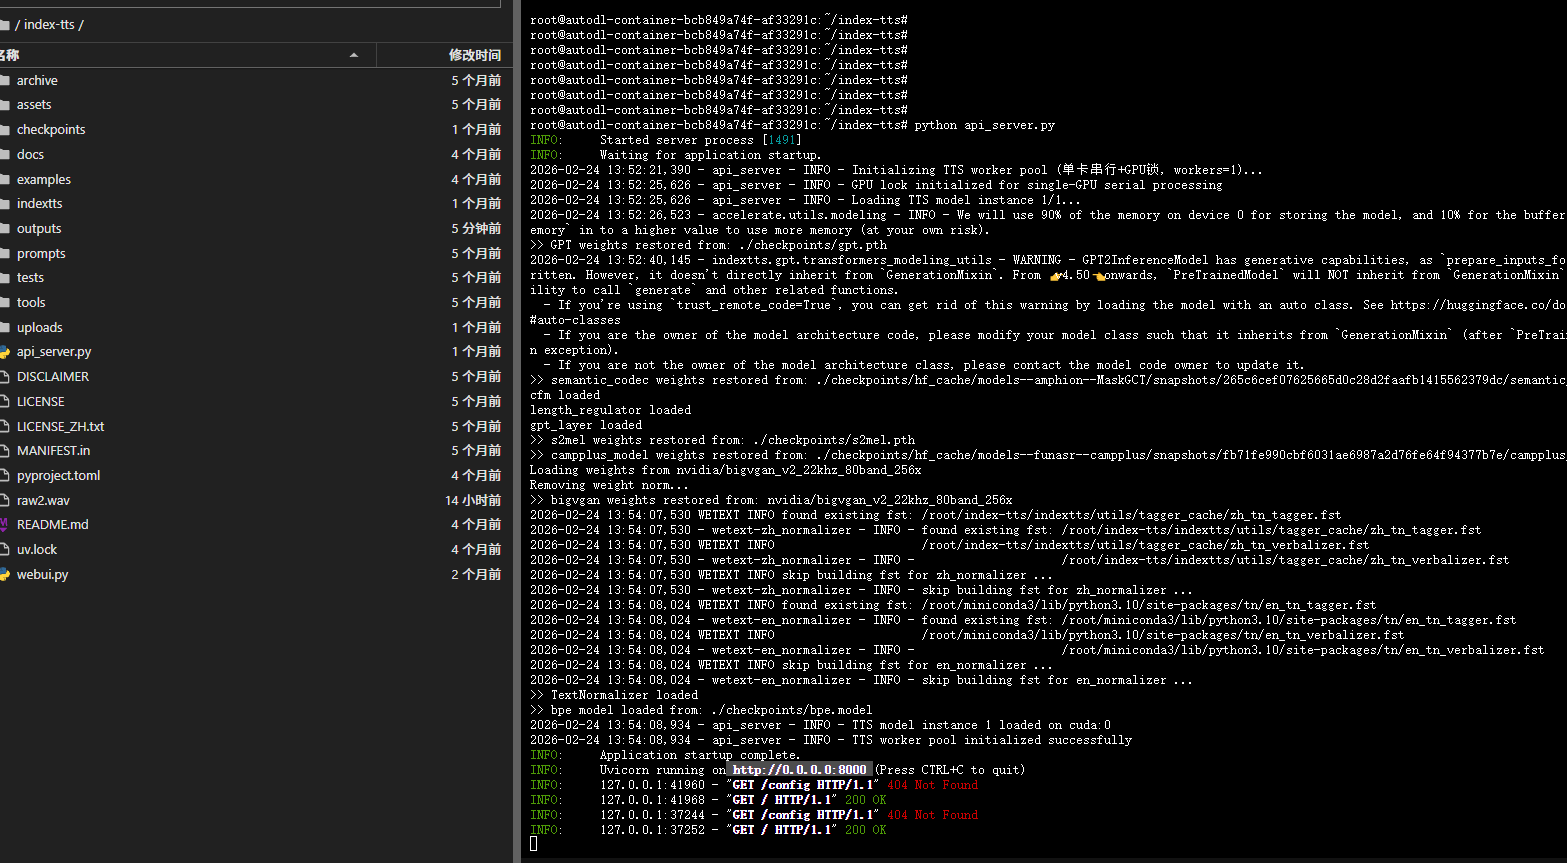This screenshot has height=863, width=1567.
Task: Select the DISCLAIMER file
Action: 52,377
